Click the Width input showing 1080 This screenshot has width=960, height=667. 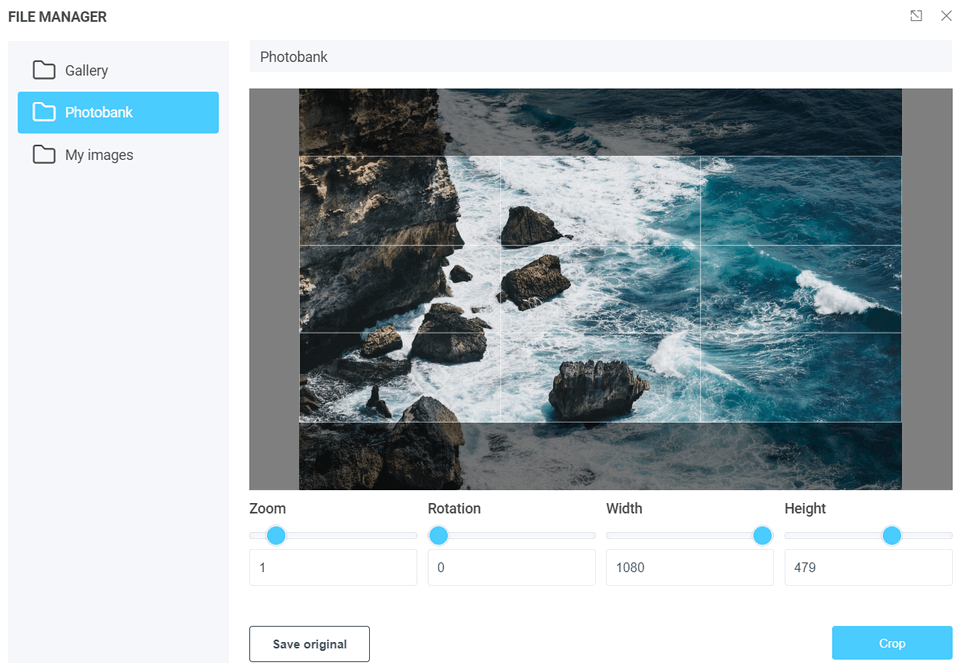(689, 567)
